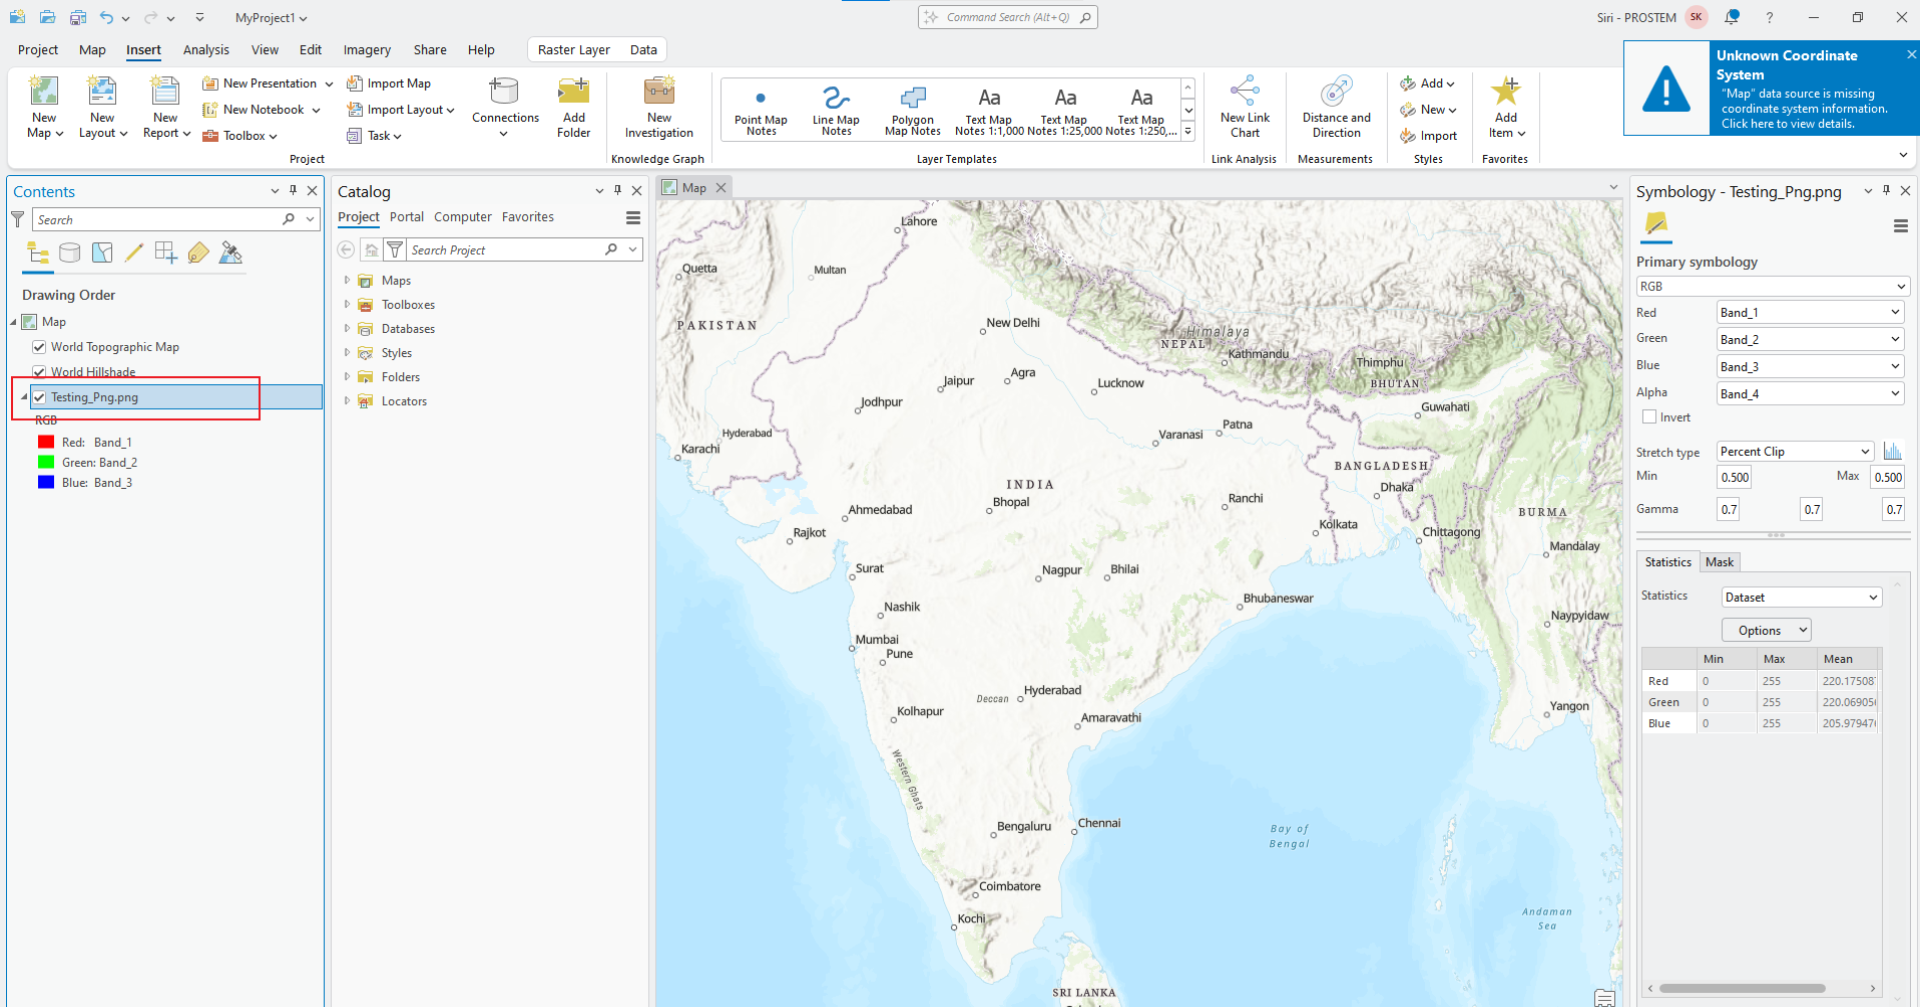Open the Statistics Dataset dropdown
Image resolution: width=1920 pixels, height=1007 pixels.
(x=1802, y=597)
